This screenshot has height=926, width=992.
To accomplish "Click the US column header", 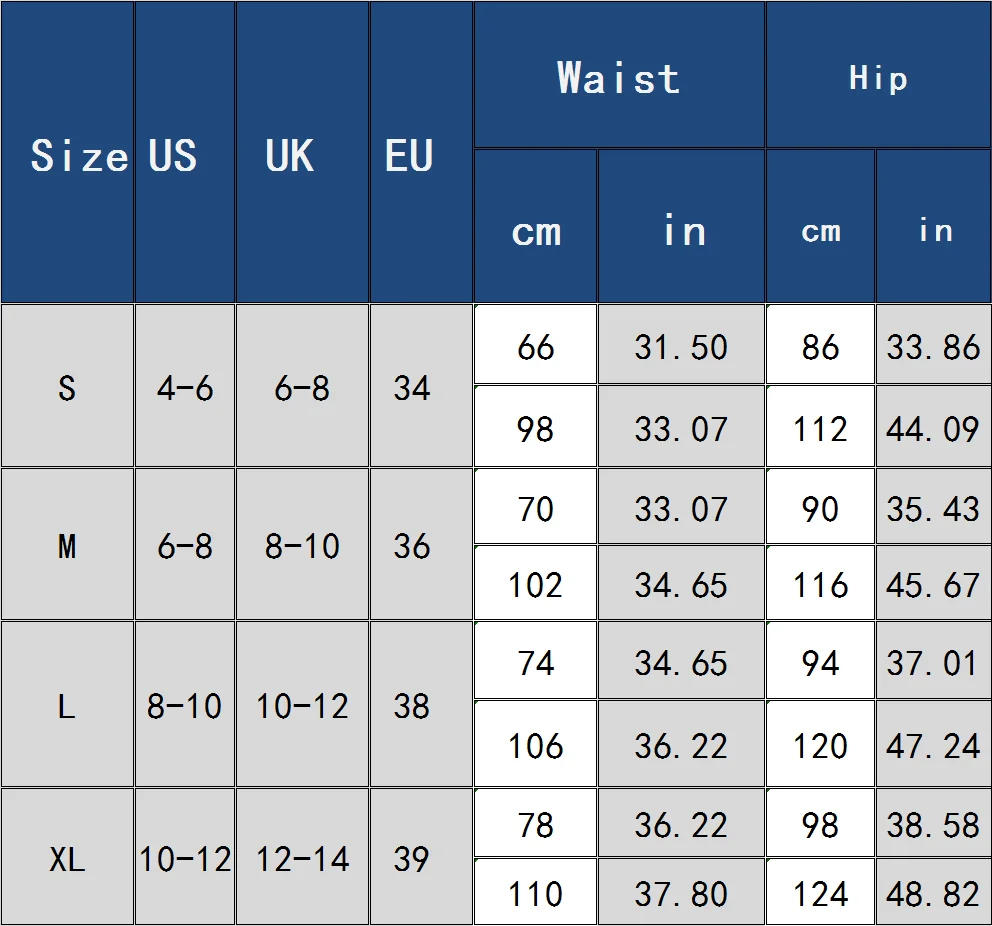I will [x=185, y=152].
